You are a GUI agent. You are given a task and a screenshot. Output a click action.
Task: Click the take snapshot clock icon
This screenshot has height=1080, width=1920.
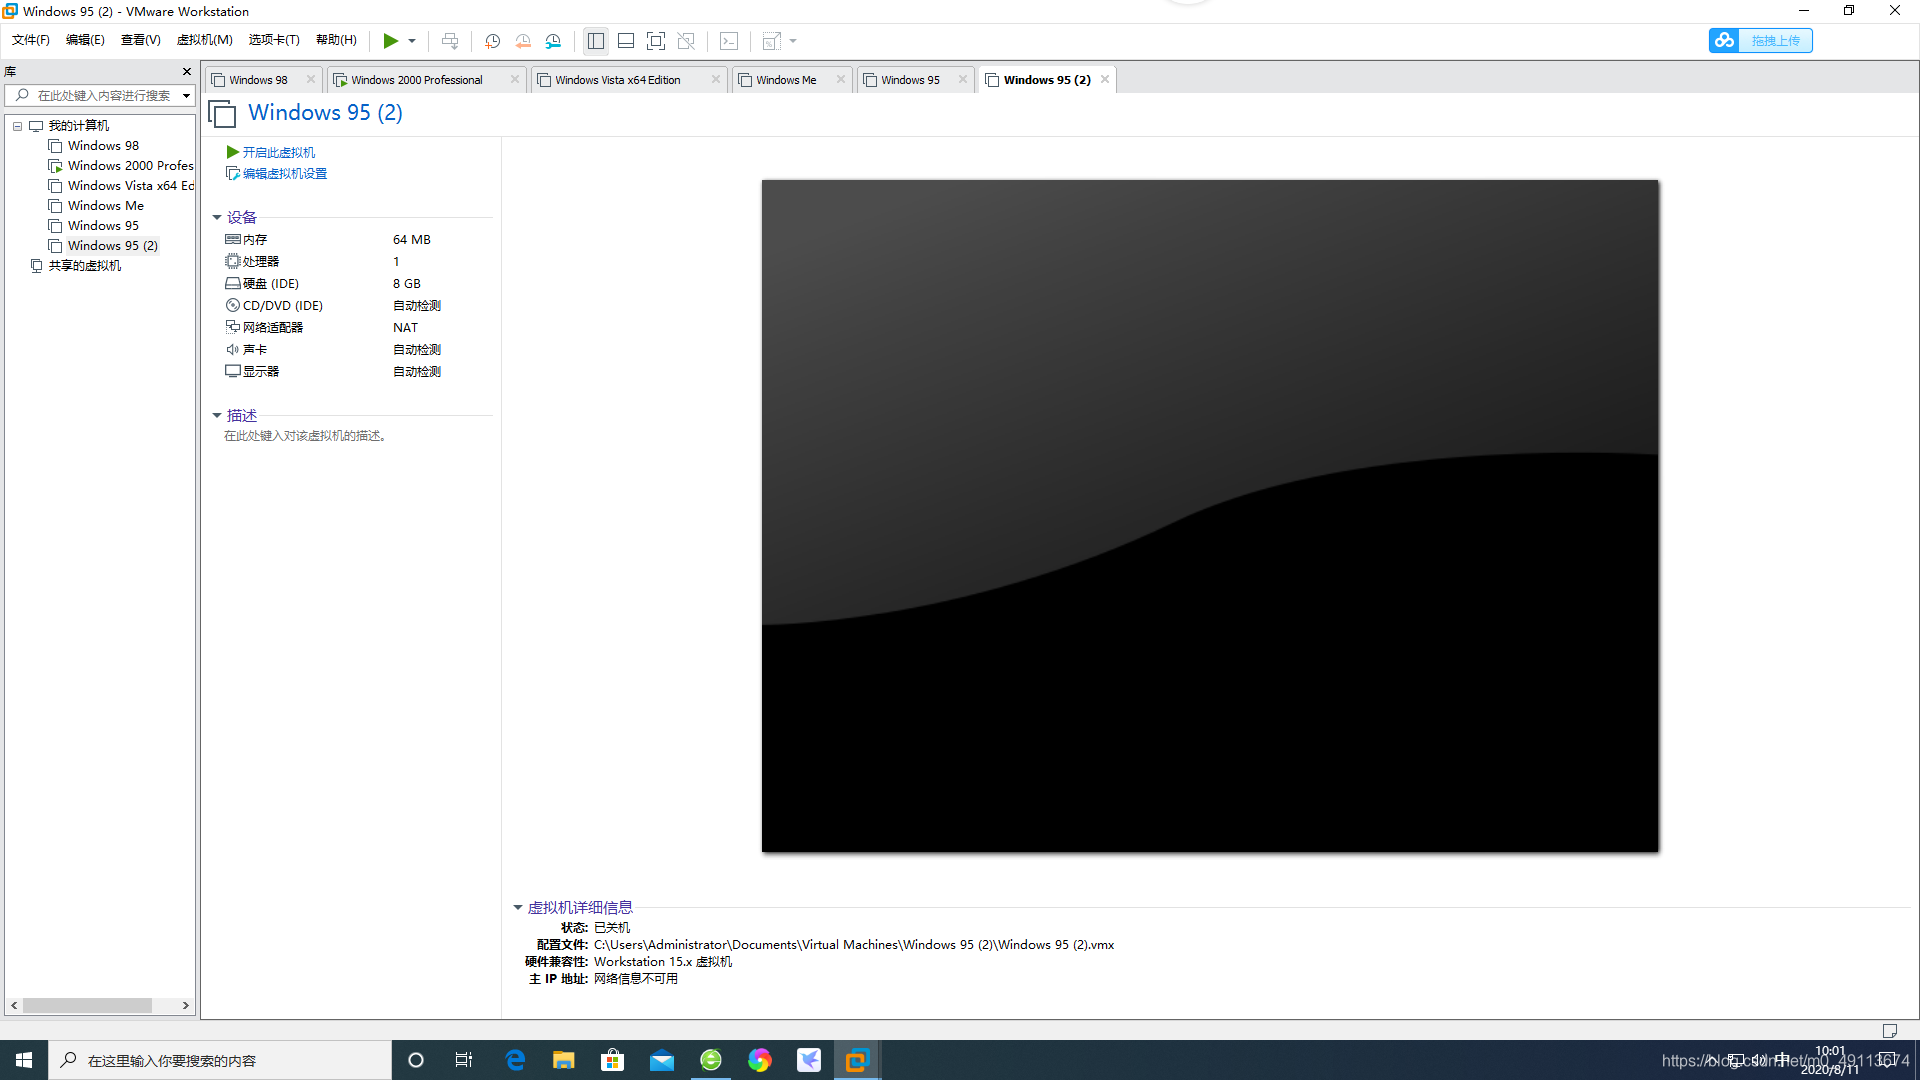492,41
